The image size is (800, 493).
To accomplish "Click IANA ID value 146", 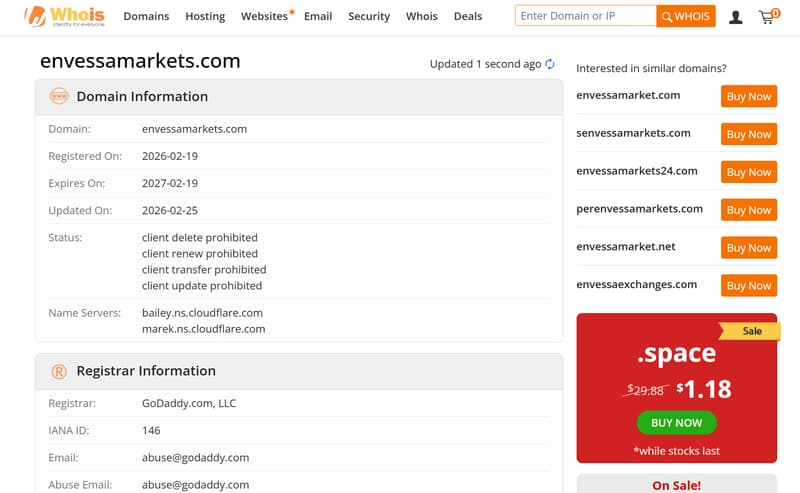I will click(x=151, y=430).
